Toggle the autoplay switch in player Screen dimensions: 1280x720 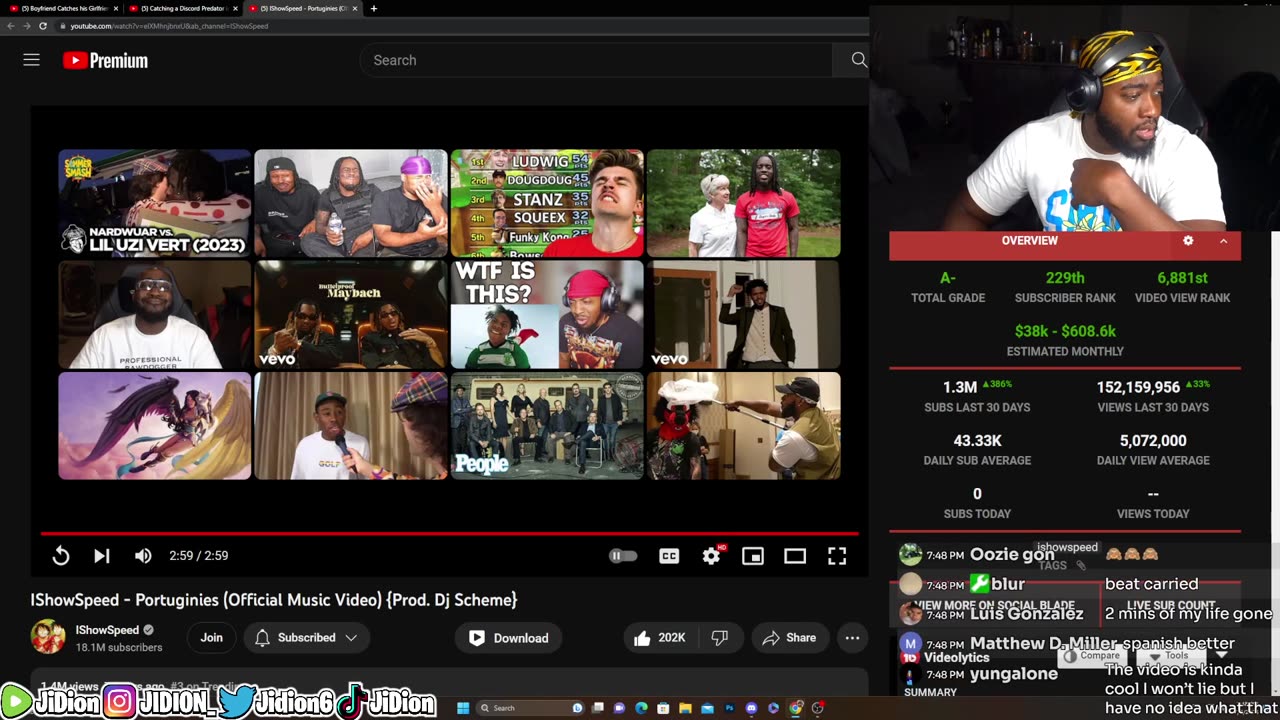[622, 556]
